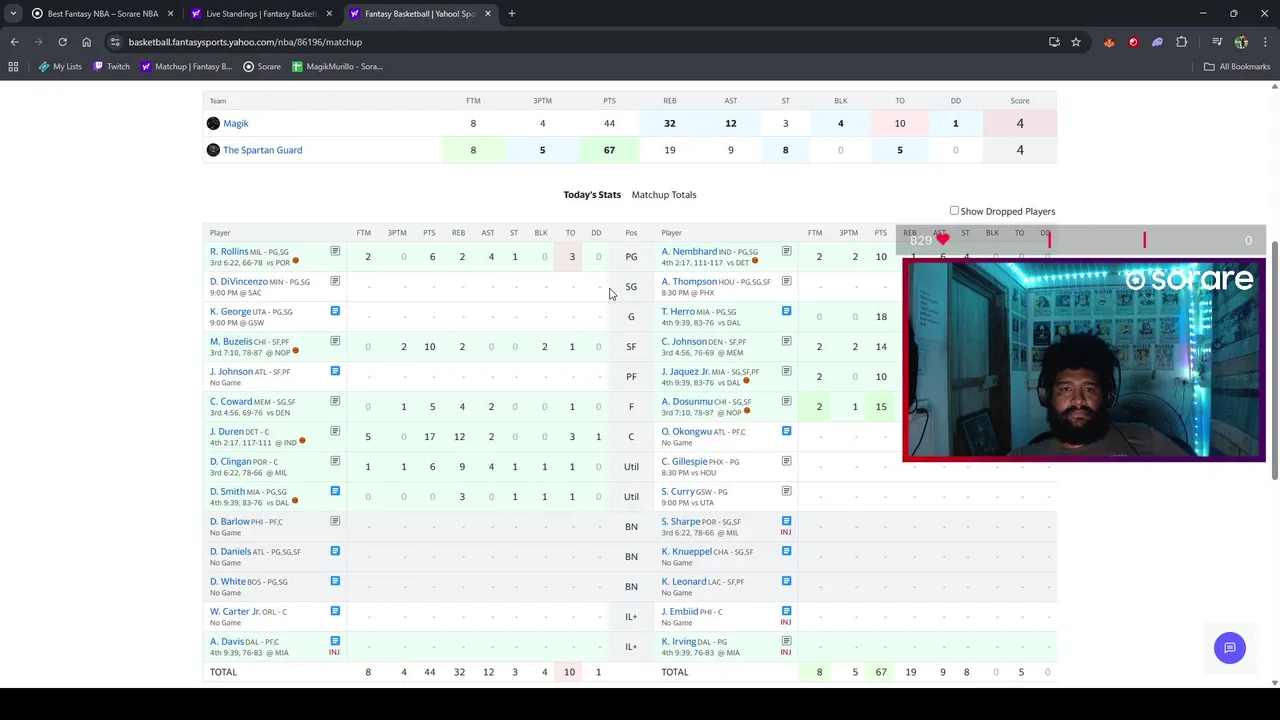Open notes icon for C. Coward

click(335, 401)
